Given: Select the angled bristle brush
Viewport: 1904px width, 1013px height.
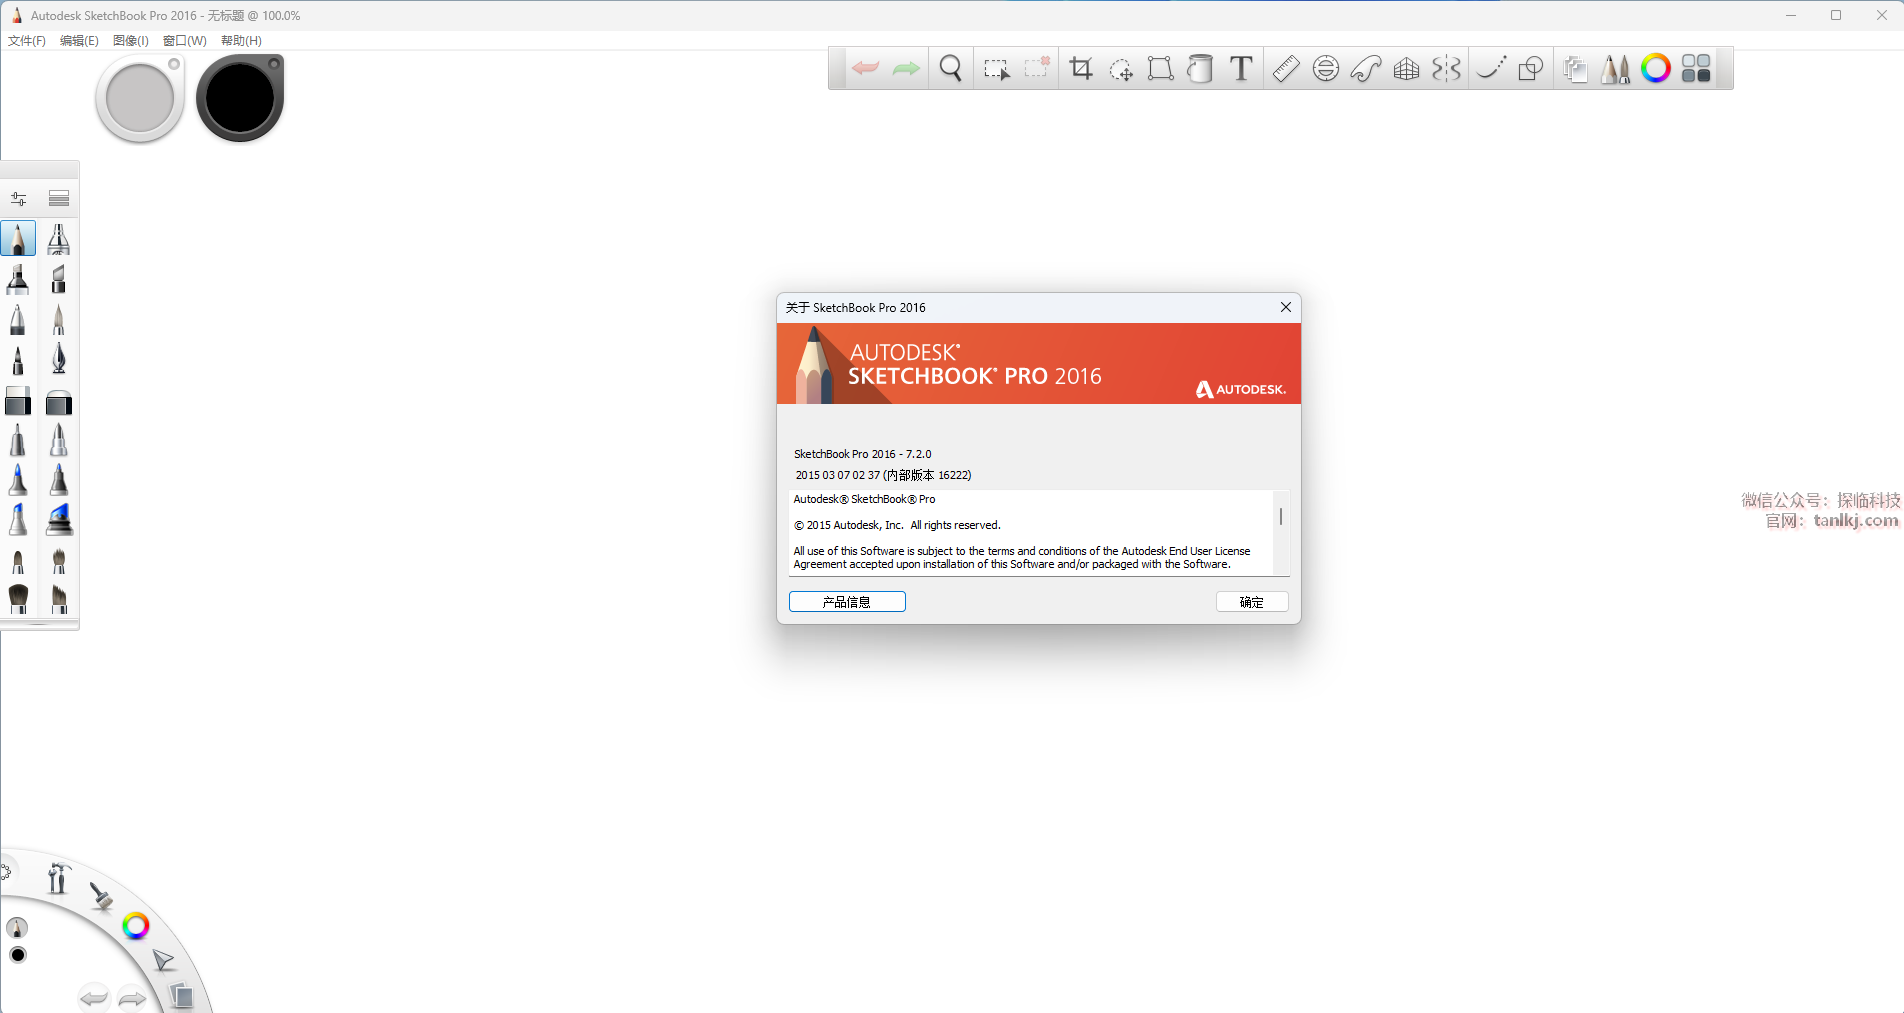Looking at the screenshot, I should click(59, 599).
